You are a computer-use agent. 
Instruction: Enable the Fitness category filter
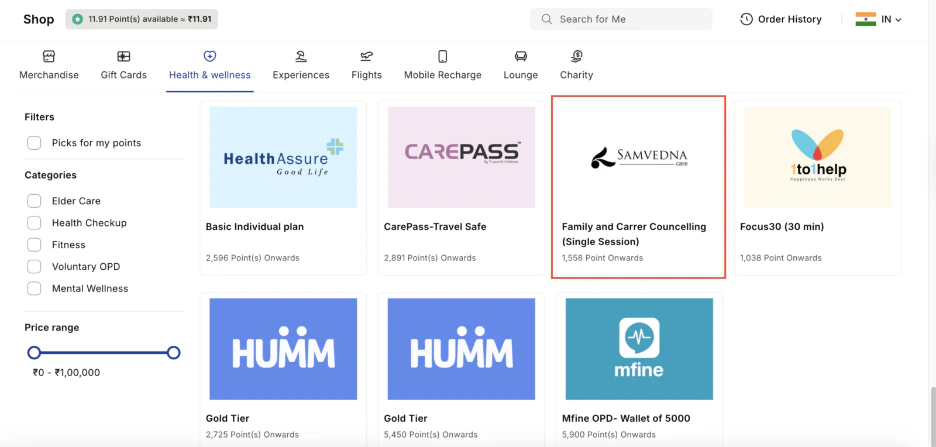34,245
